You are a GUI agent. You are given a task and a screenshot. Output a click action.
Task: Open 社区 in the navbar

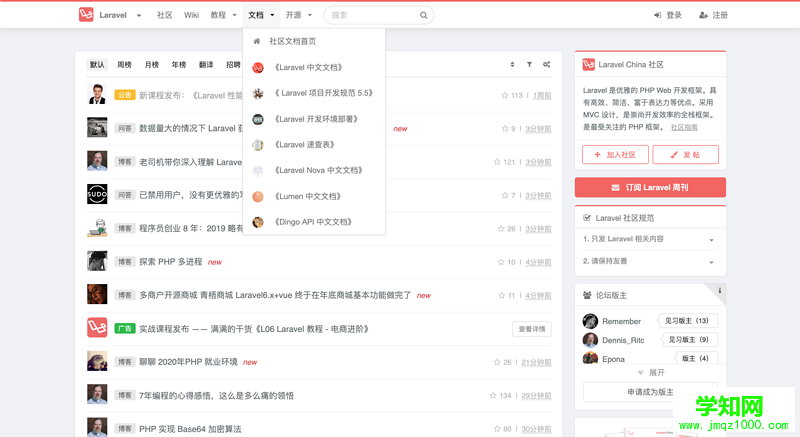pyautogui.click(x=164, y=15)
